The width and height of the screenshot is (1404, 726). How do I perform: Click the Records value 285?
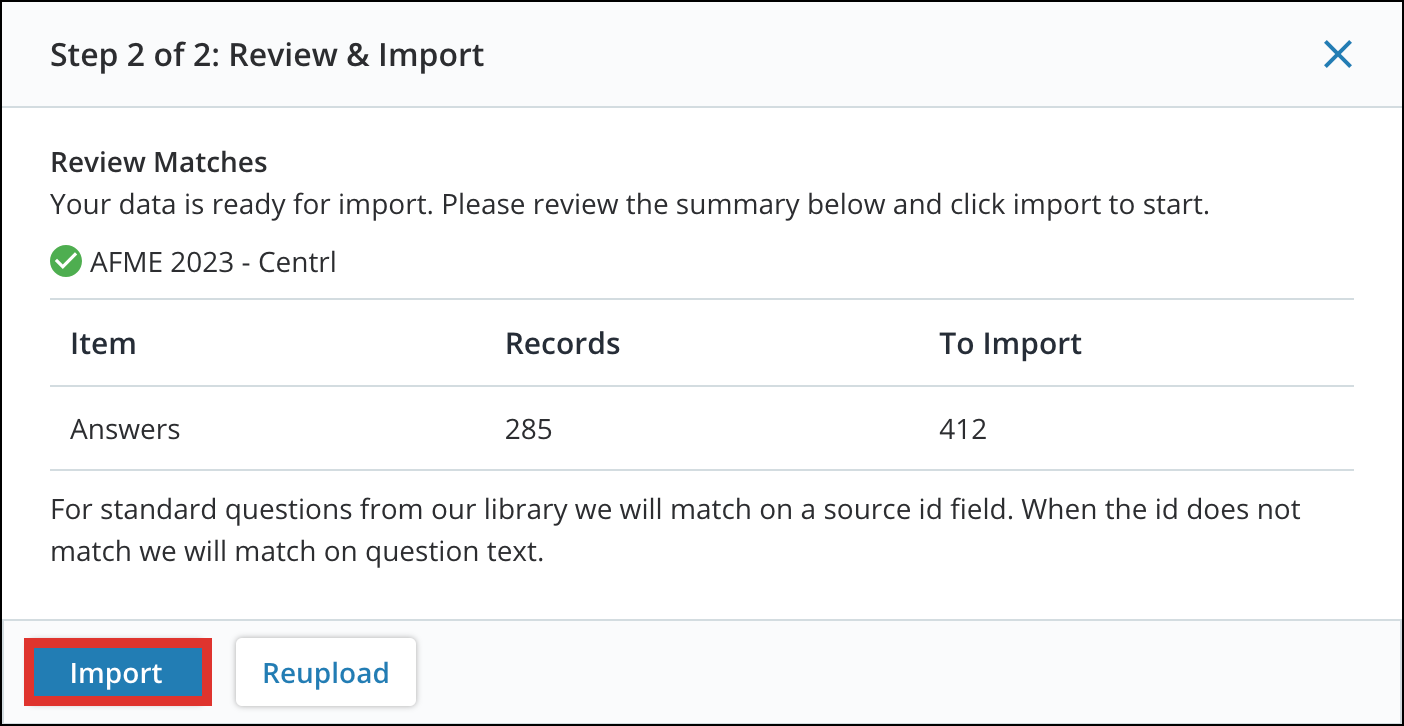point(529,428)
